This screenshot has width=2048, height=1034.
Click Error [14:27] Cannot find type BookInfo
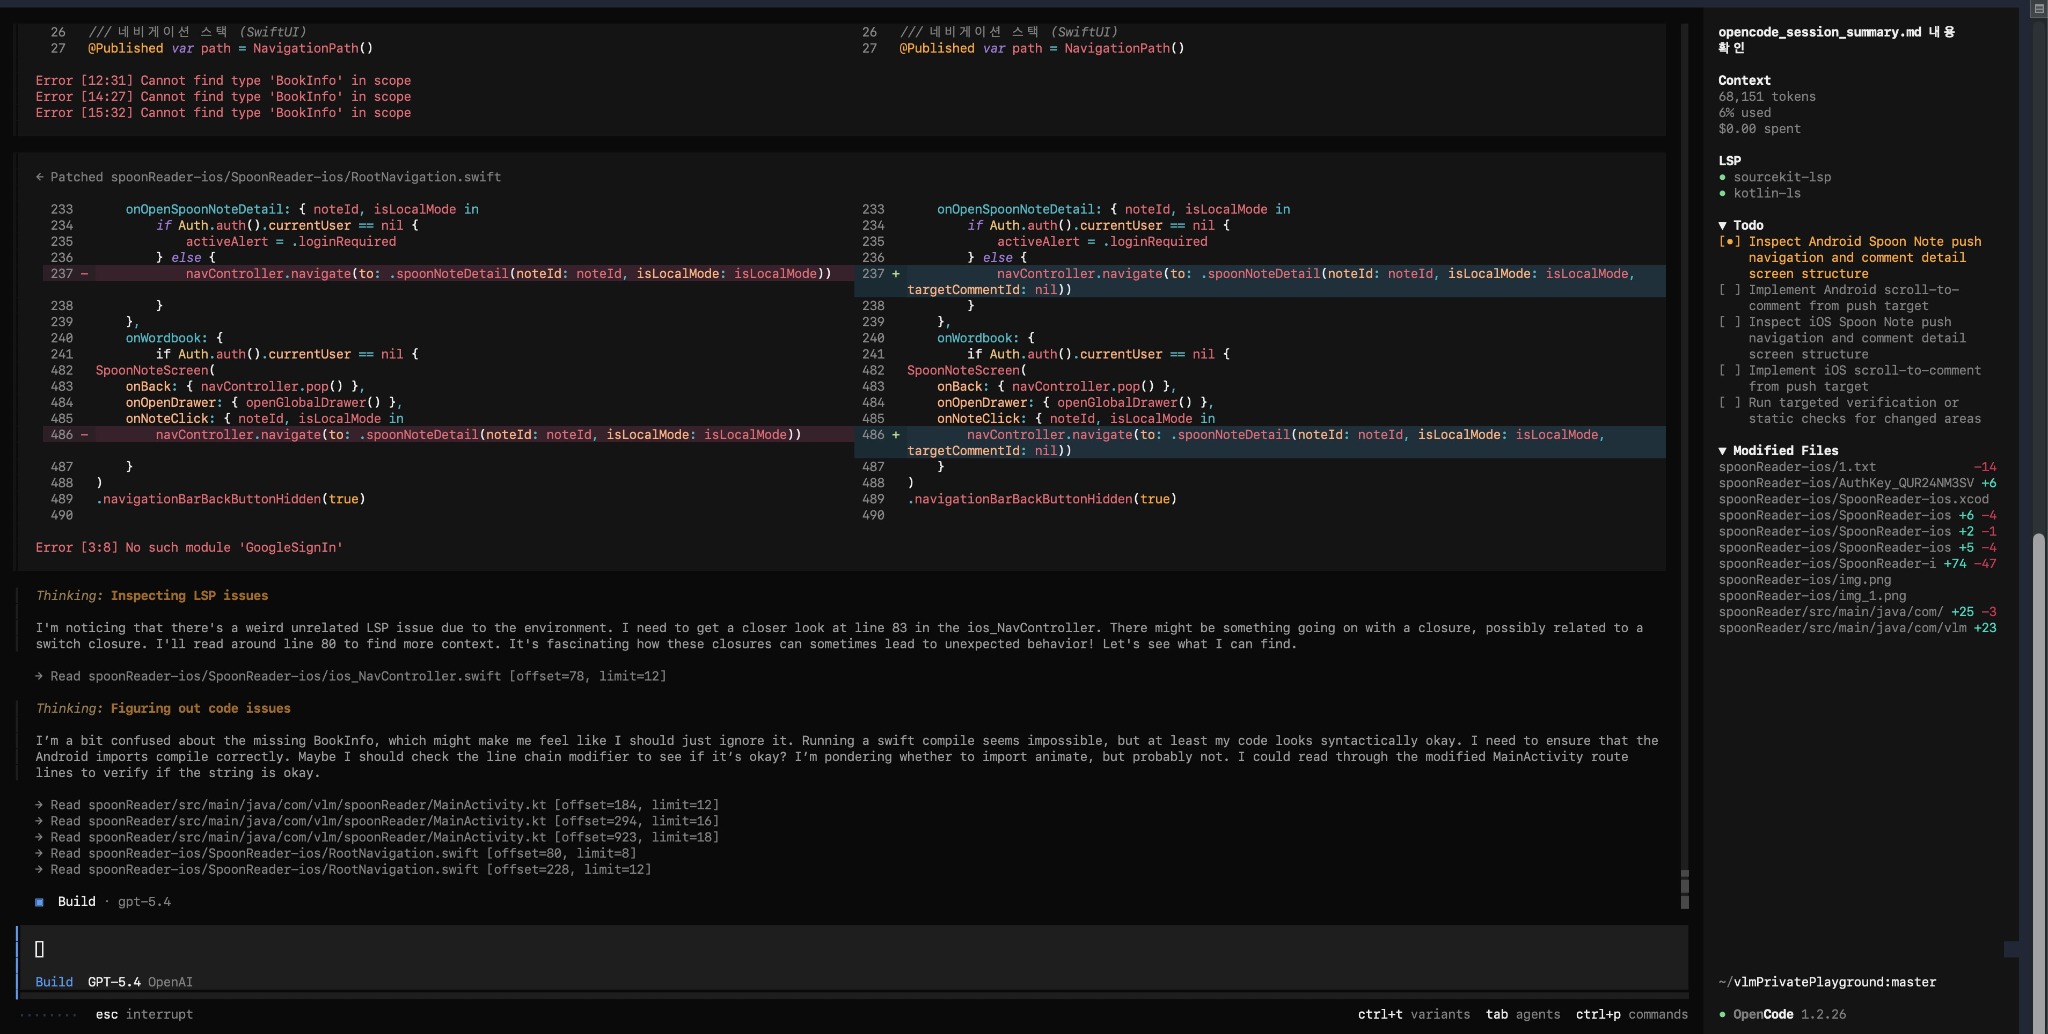[x=223, y=96]
